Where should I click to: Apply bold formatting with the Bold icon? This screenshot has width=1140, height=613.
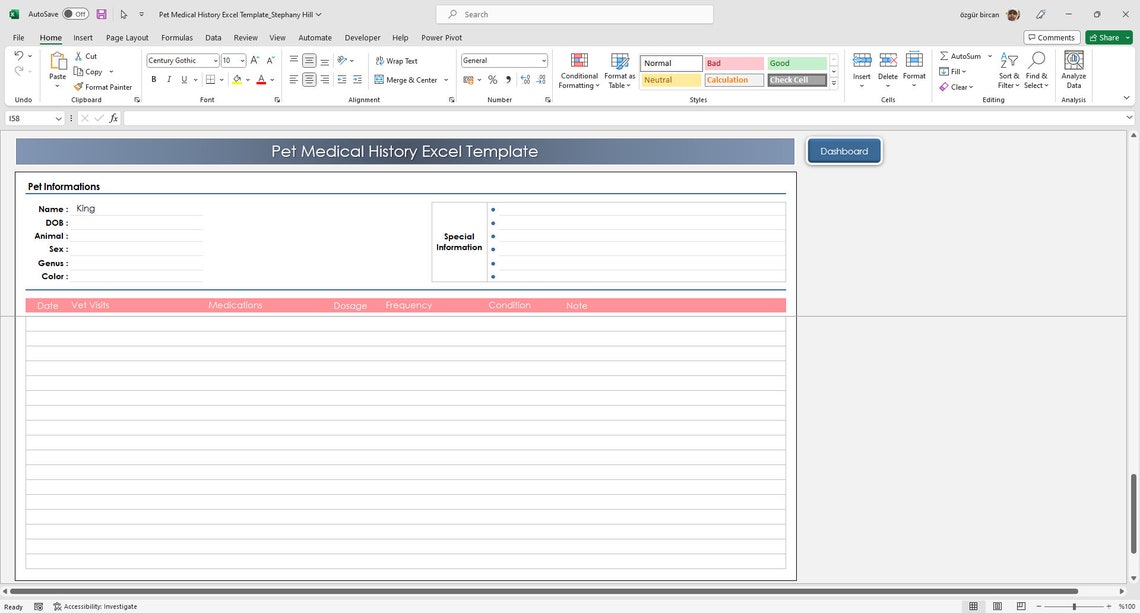pyautogui.click(x=154, y=79)
